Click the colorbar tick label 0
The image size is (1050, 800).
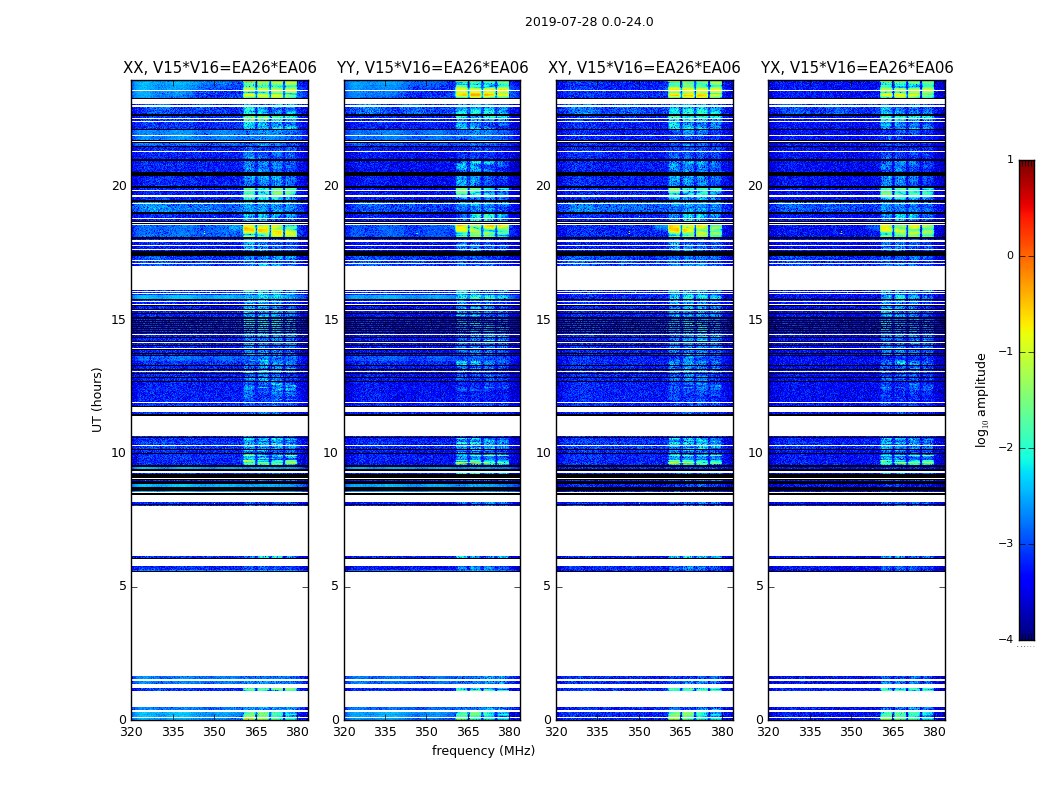1010,256
